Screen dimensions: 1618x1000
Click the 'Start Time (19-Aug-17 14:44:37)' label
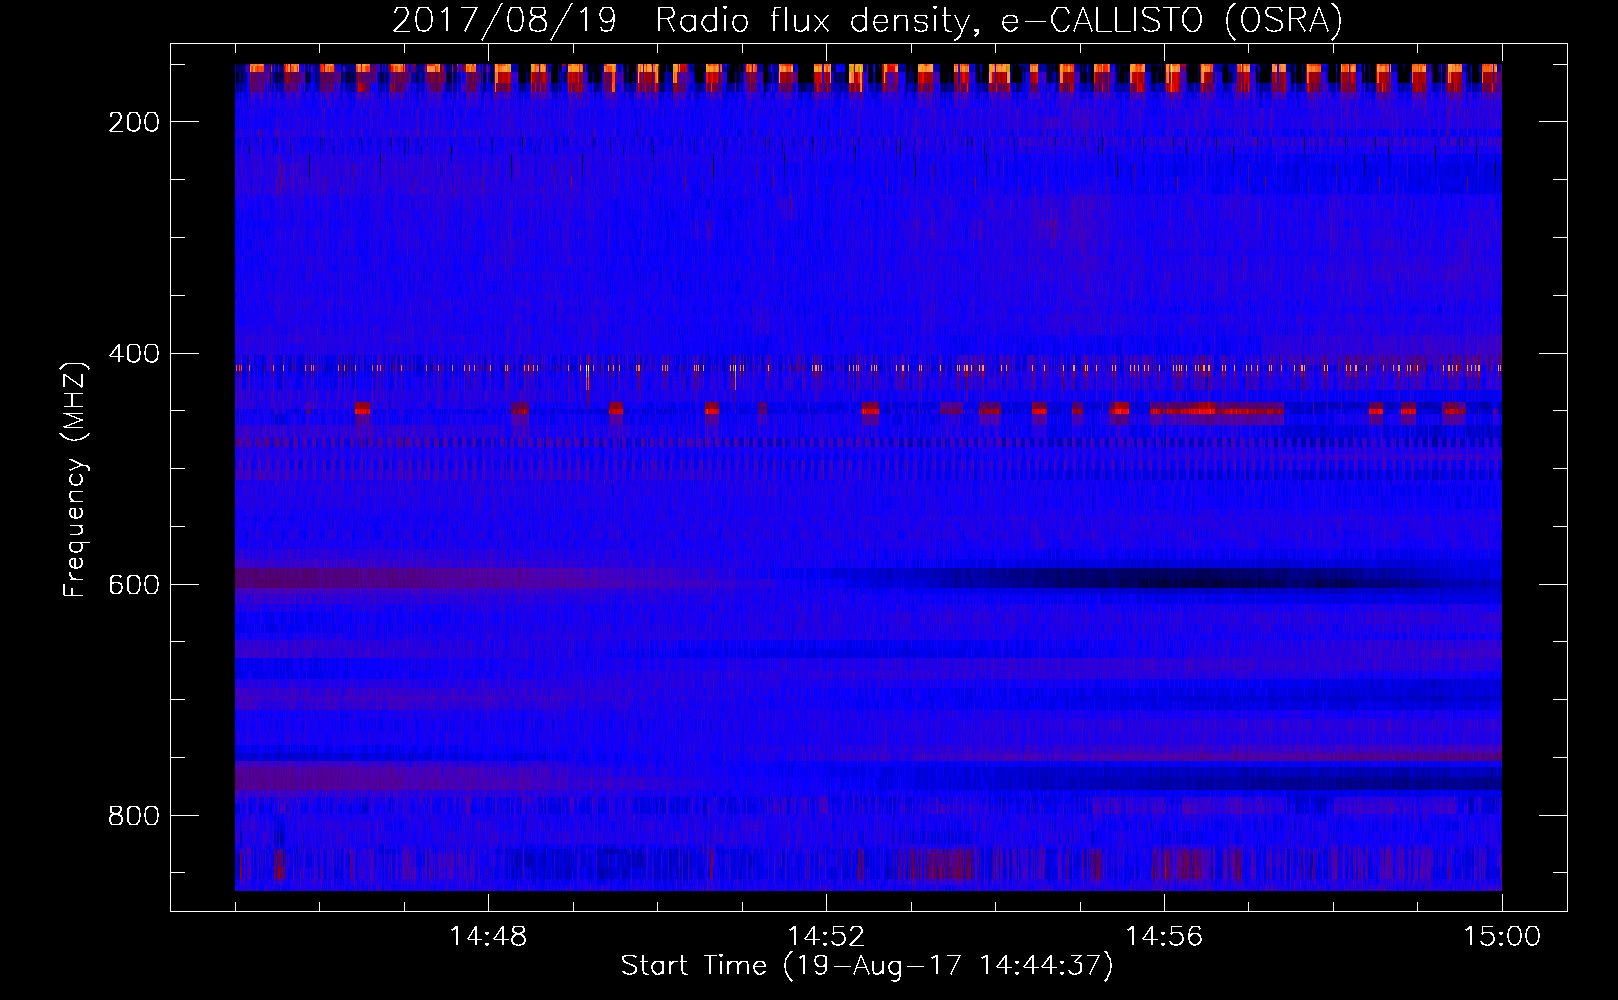(866, 966)
